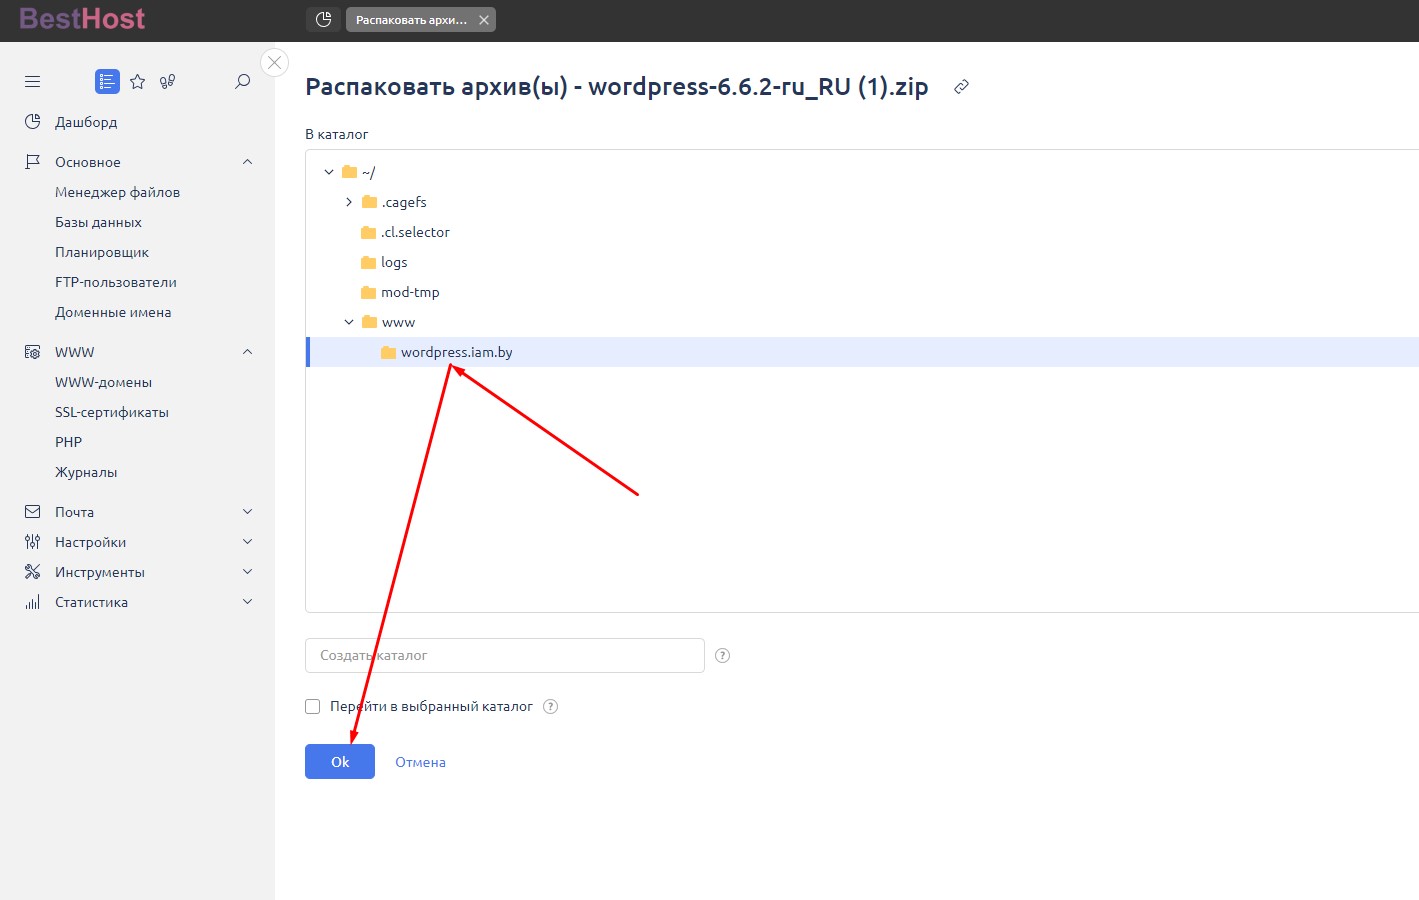Click the hamburger menu icon in sidebar
The image size is (1419, 900).
(x=32, y=82)
